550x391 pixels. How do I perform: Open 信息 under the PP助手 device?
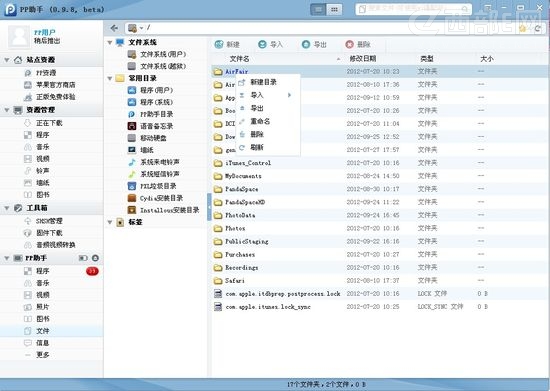[42, 343]
